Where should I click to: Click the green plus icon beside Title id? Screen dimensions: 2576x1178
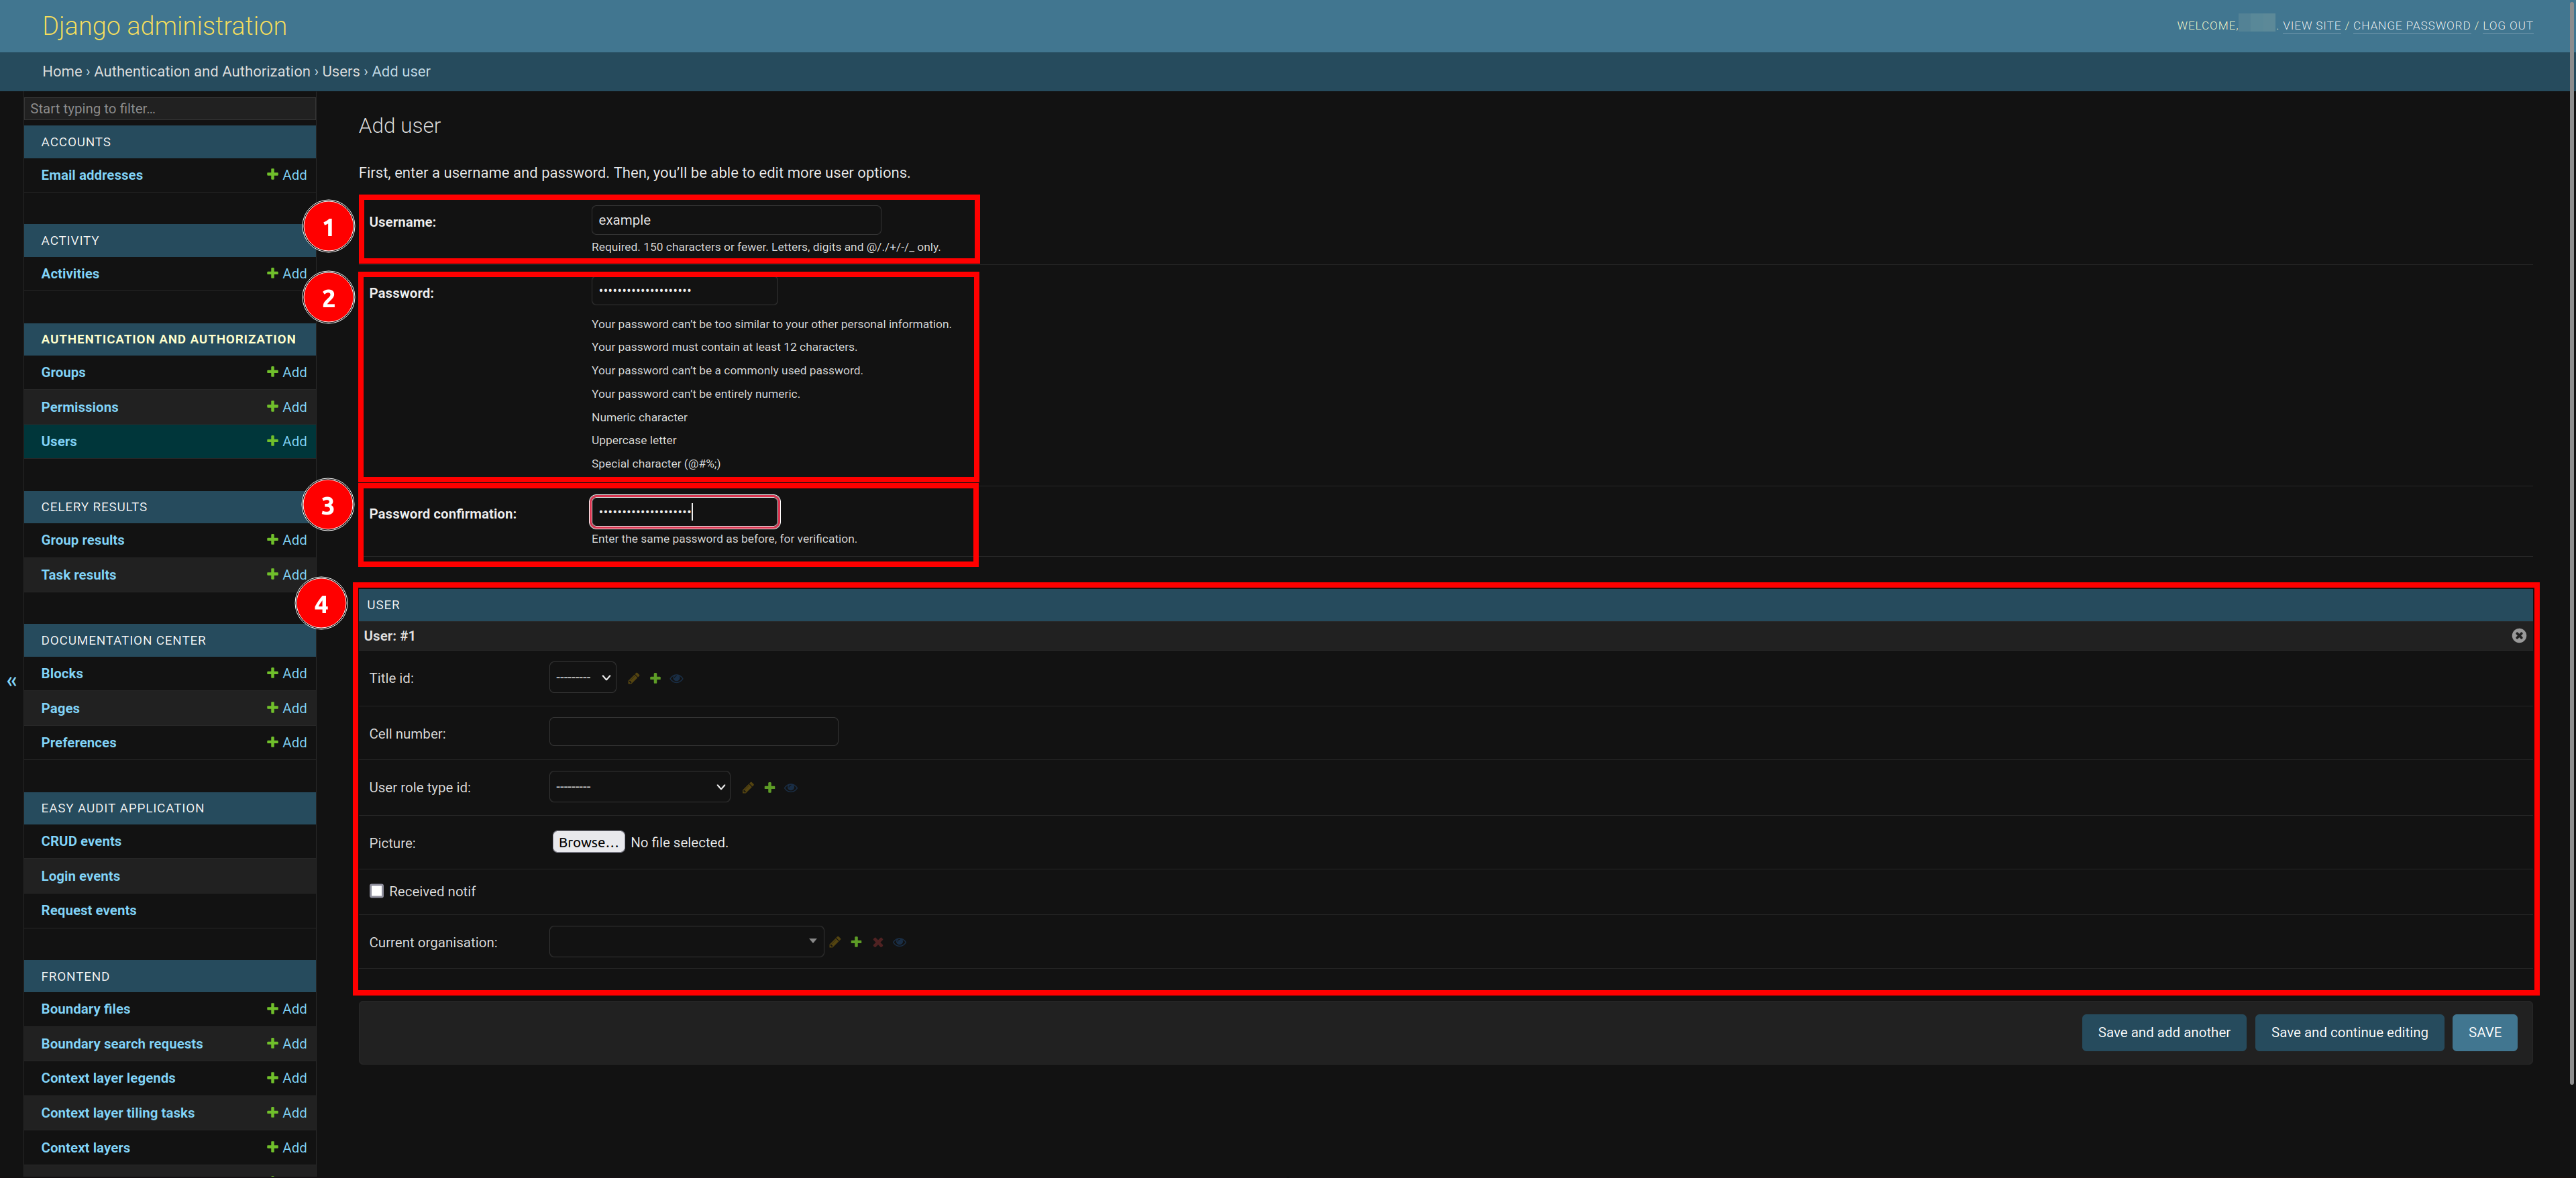coord(655,678)
